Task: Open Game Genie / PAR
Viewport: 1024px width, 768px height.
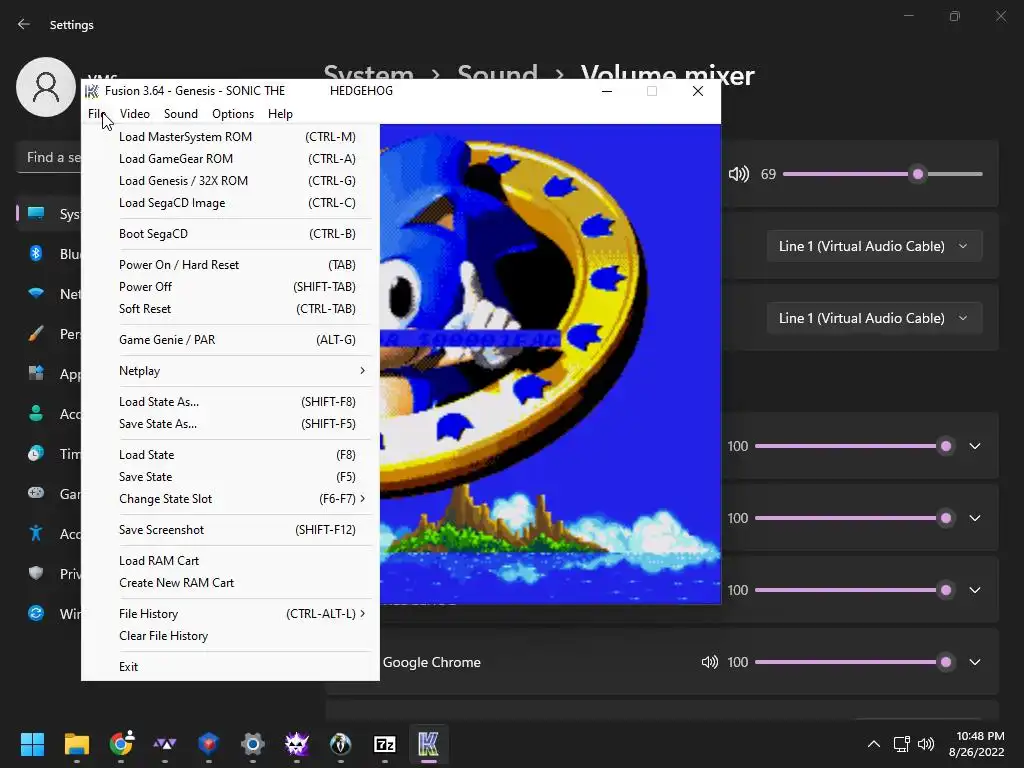Action: coord(231,340)
